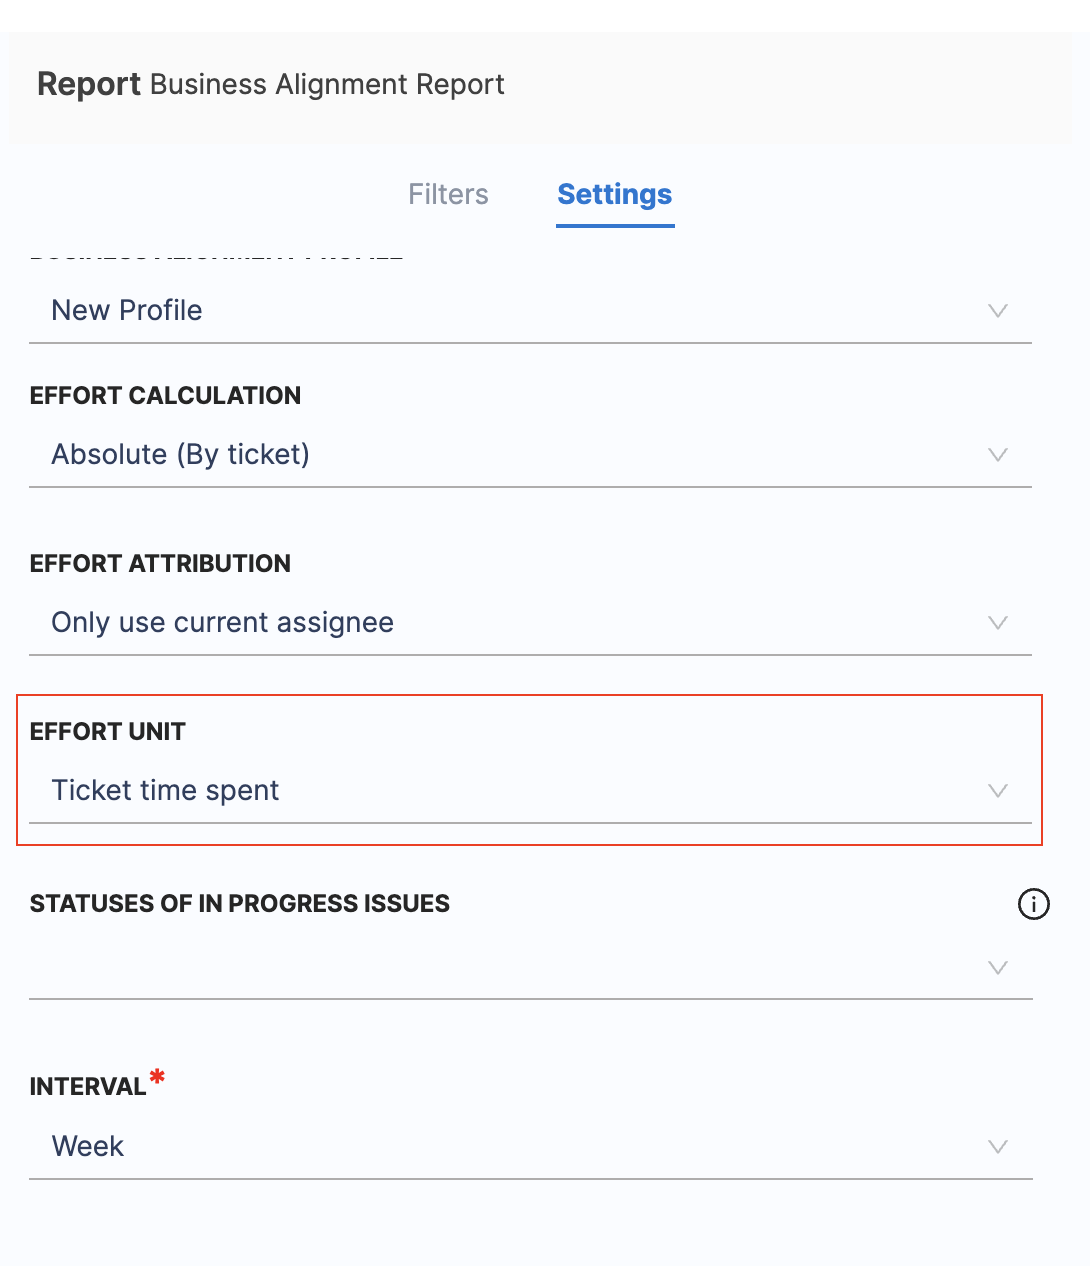
Task: Click the EFFORT CALCULATION label
Action: tap(165, 396)
